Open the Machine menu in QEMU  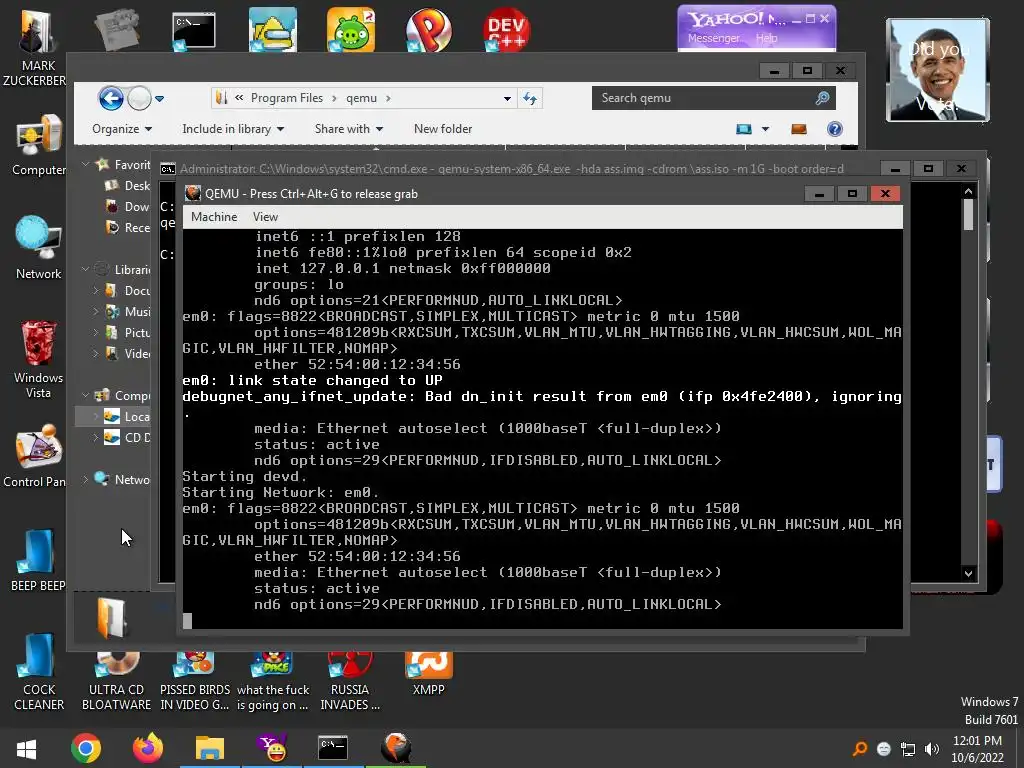pyautogui.click(x=214, y=217)
